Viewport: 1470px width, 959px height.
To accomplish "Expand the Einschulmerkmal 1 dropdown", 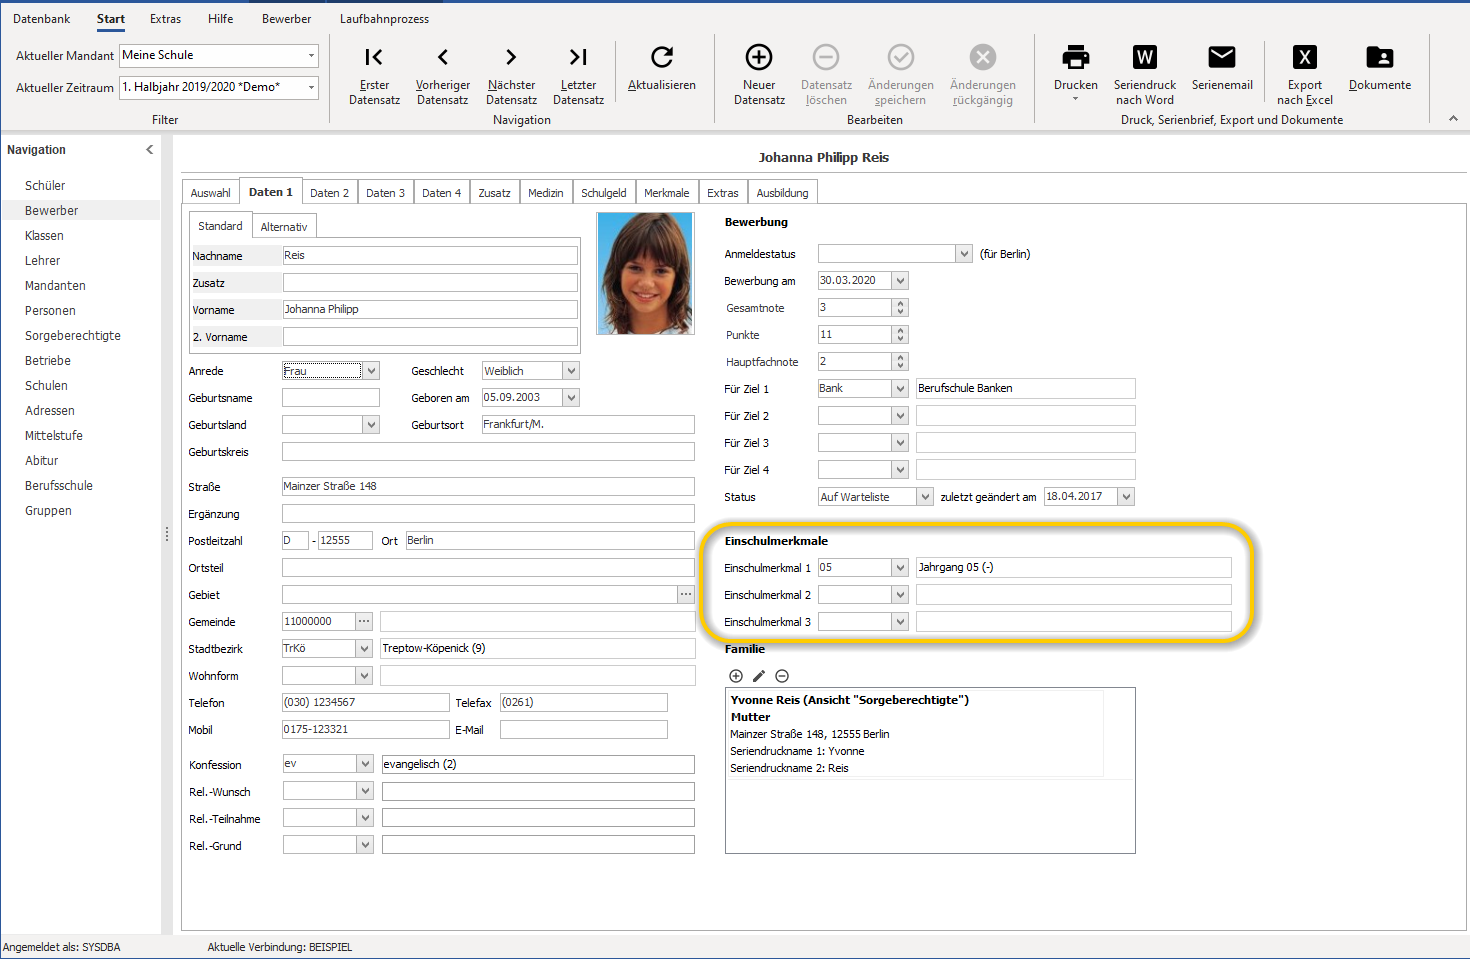I will click(900, 567).
